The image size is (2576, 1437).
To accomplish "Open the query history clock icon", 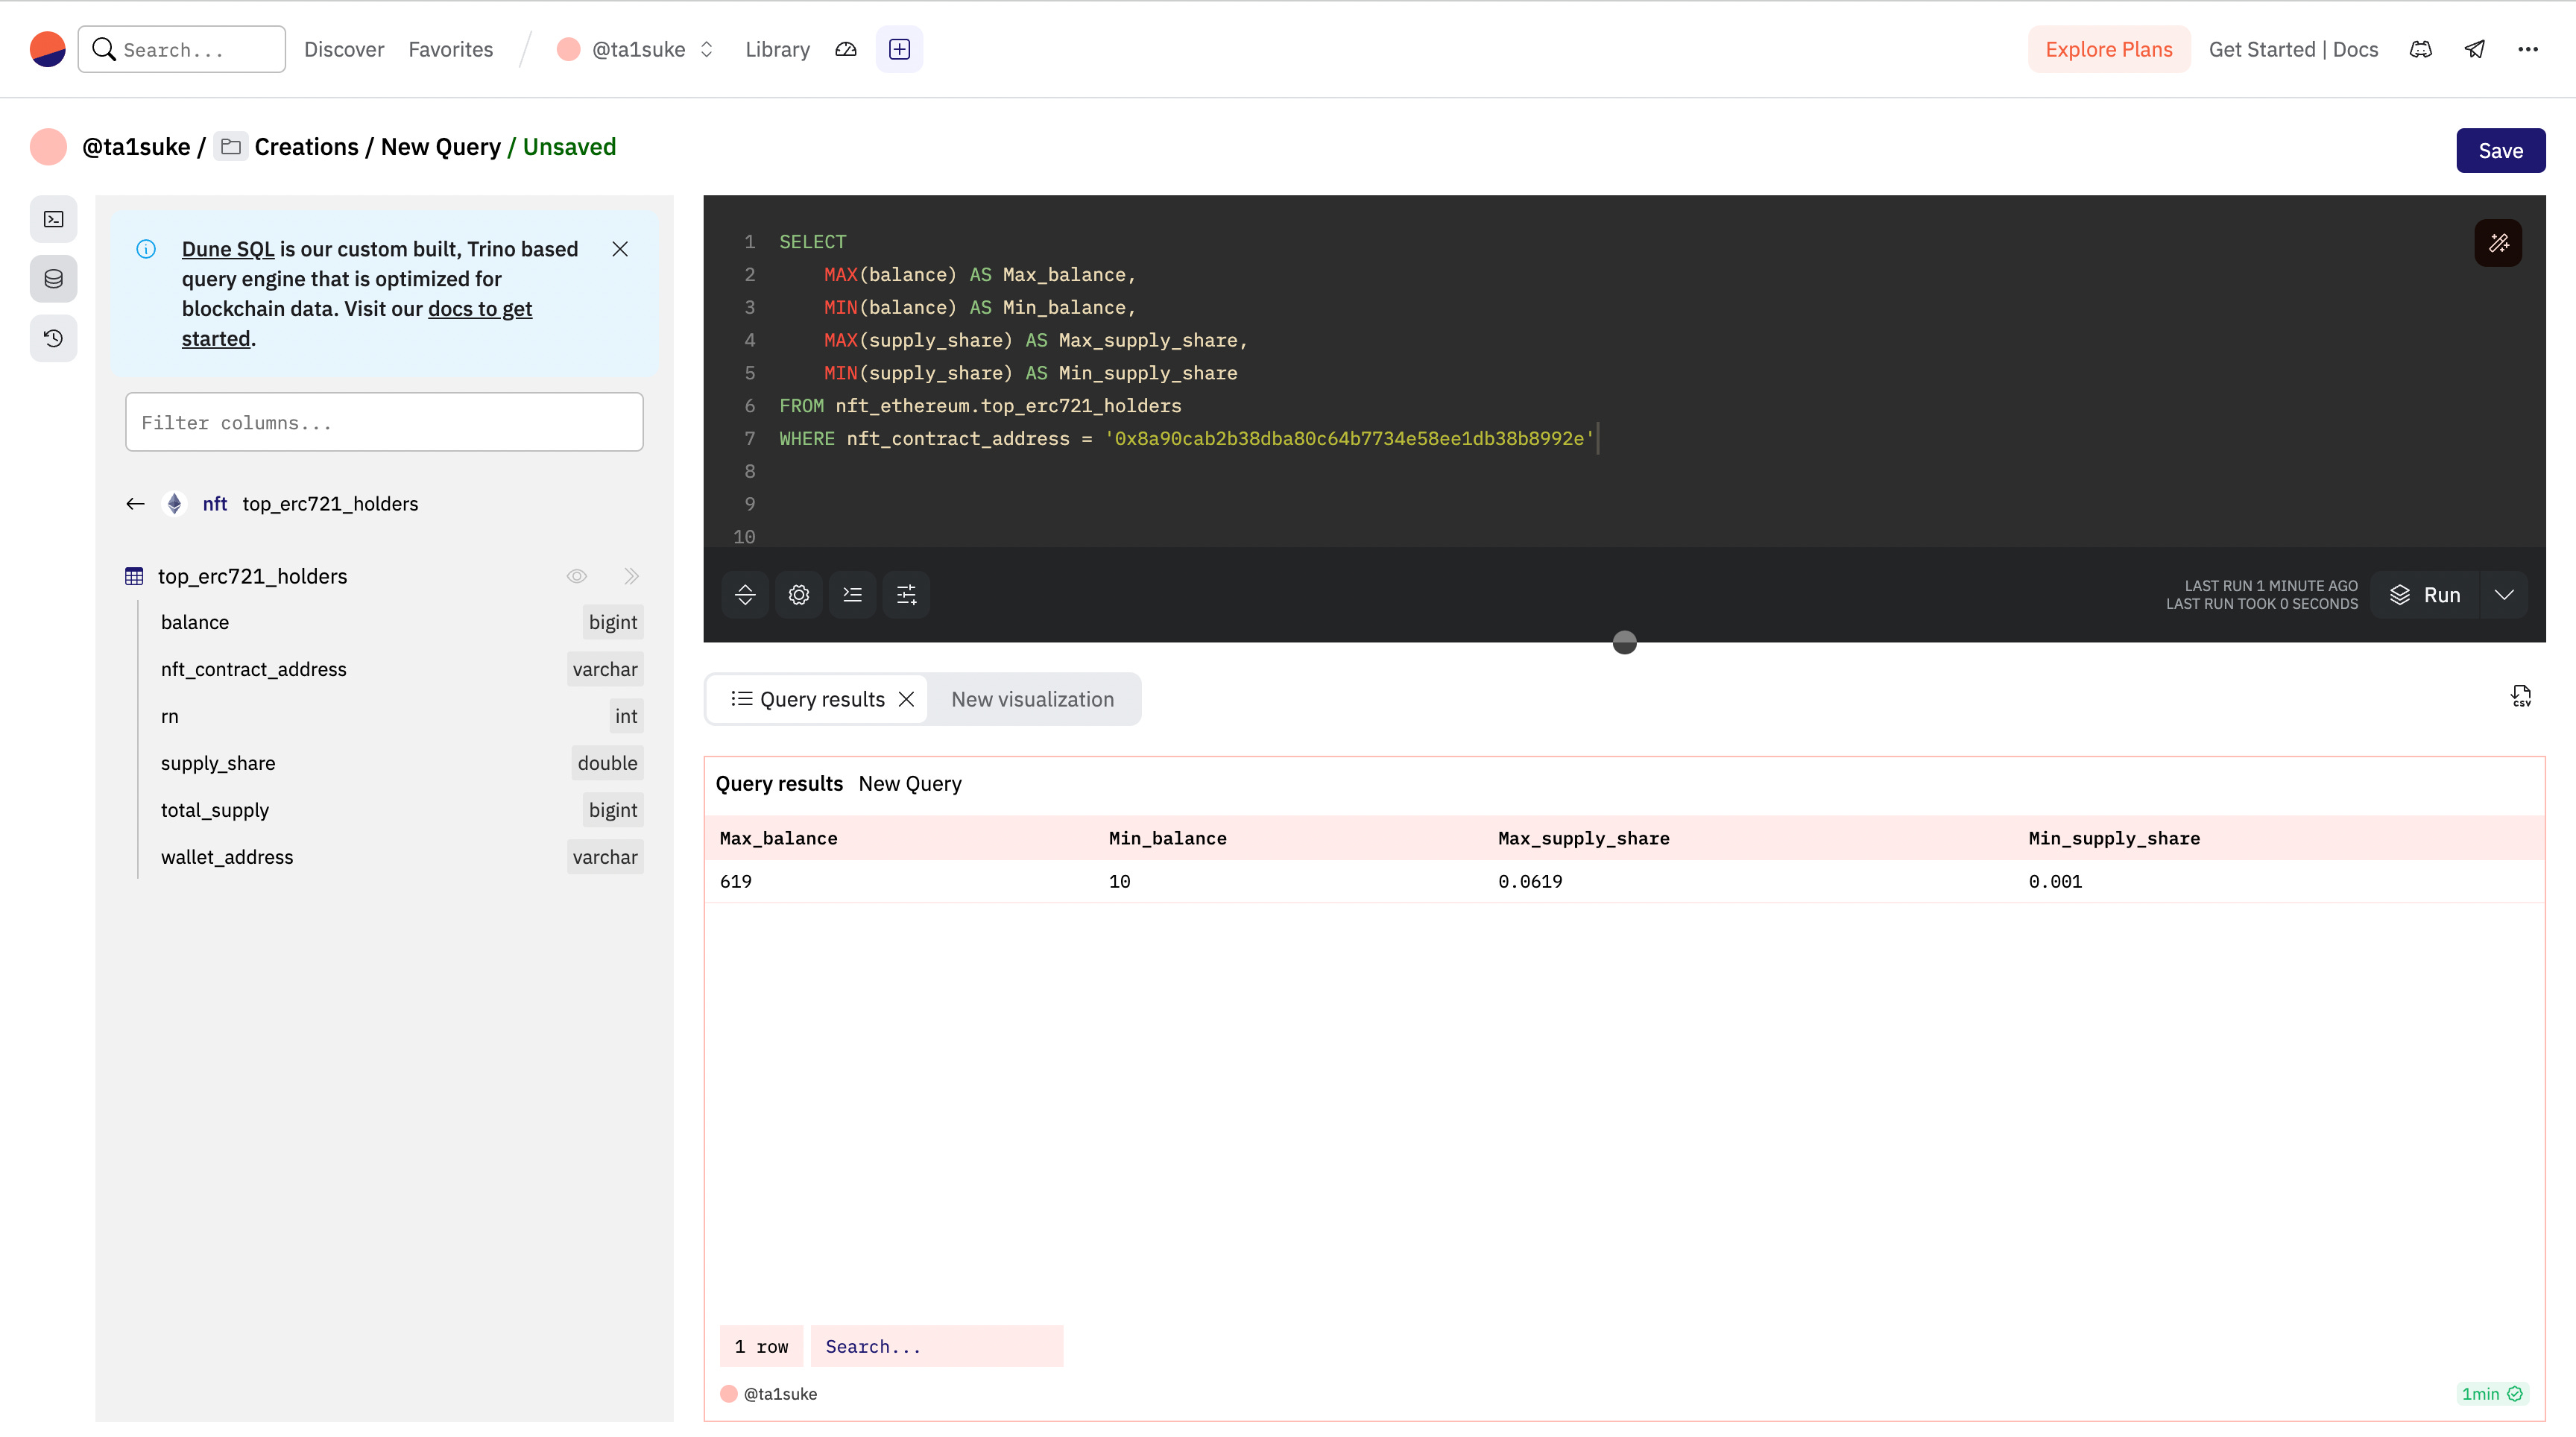I will click(54, 338).
